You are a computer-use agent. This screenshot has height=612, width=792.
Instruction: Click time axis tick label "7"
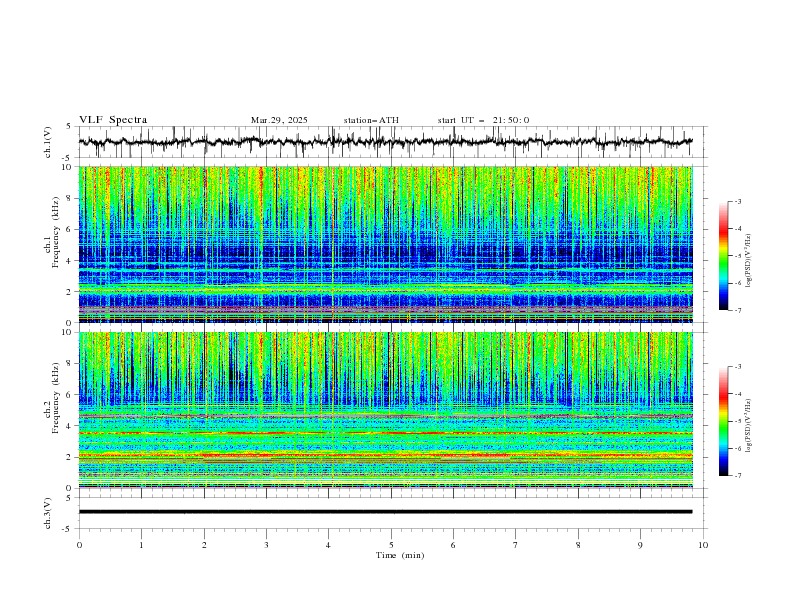[x=516, y=545]
